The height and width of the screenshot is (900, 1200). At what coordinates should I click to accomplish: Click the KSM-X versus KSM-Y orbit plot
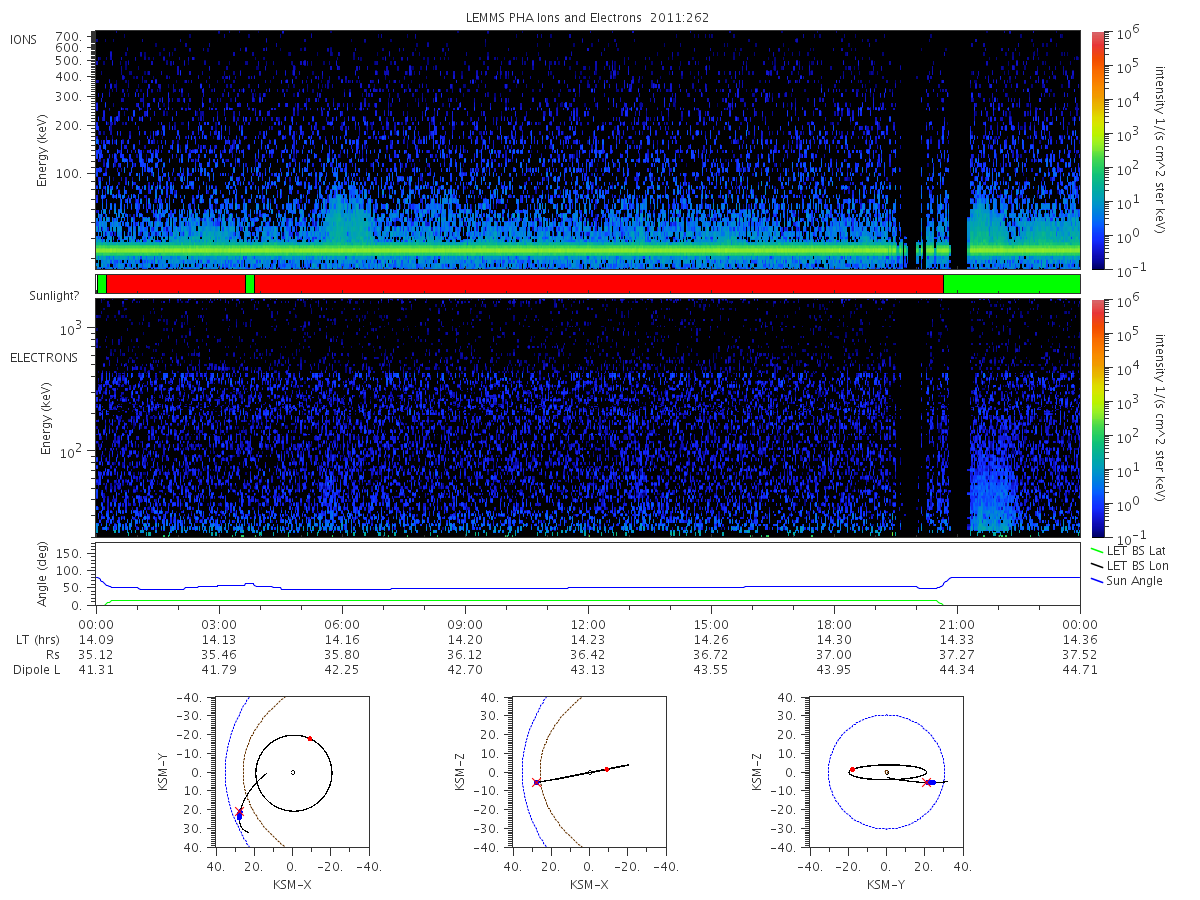[x=292, y=772]
